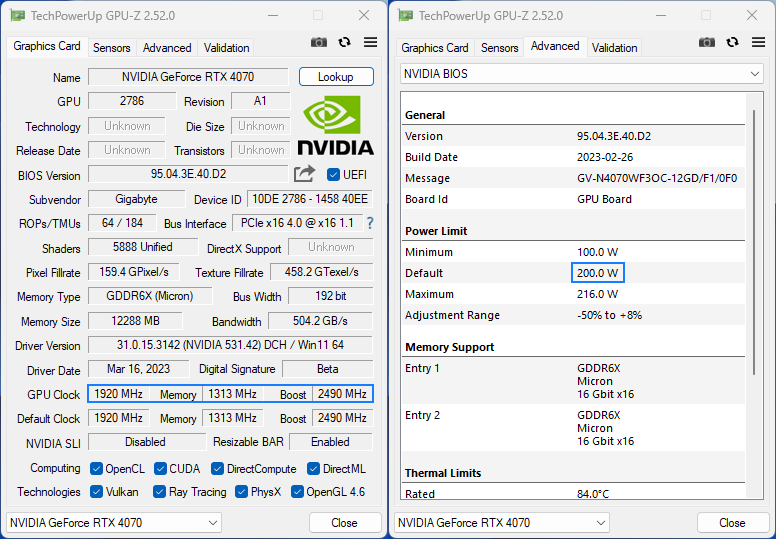
Task: Click the Bus Interface question mark icon
Action: (x=370, y=223)
